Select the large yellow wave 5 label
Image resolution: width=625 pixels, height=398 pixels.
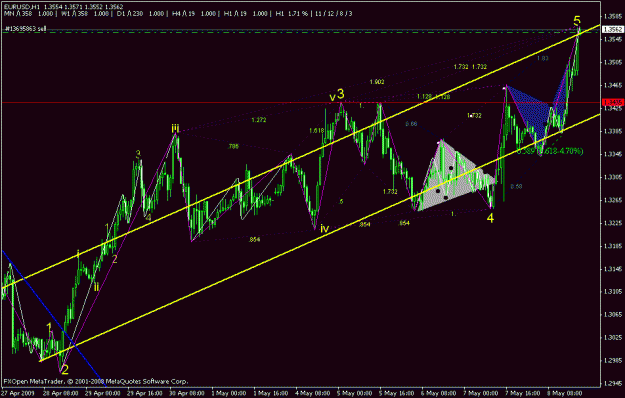pyautogui.click(x=577, y=21)
